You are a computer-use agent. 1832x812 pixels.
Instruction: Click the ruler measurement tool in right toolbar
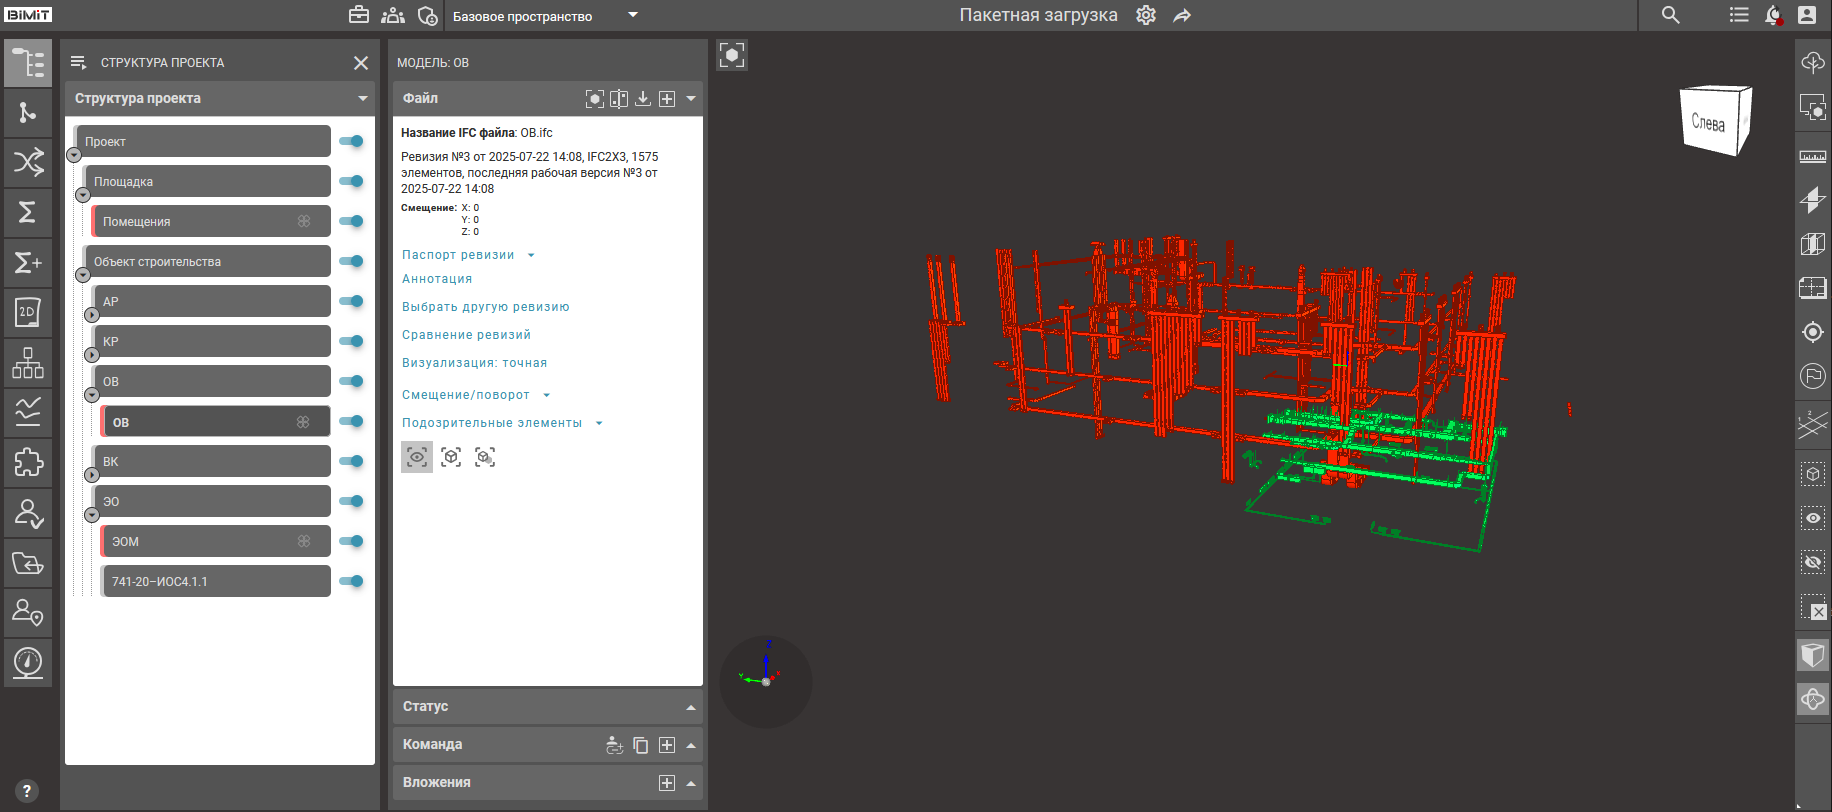(x=1812, y=156)
